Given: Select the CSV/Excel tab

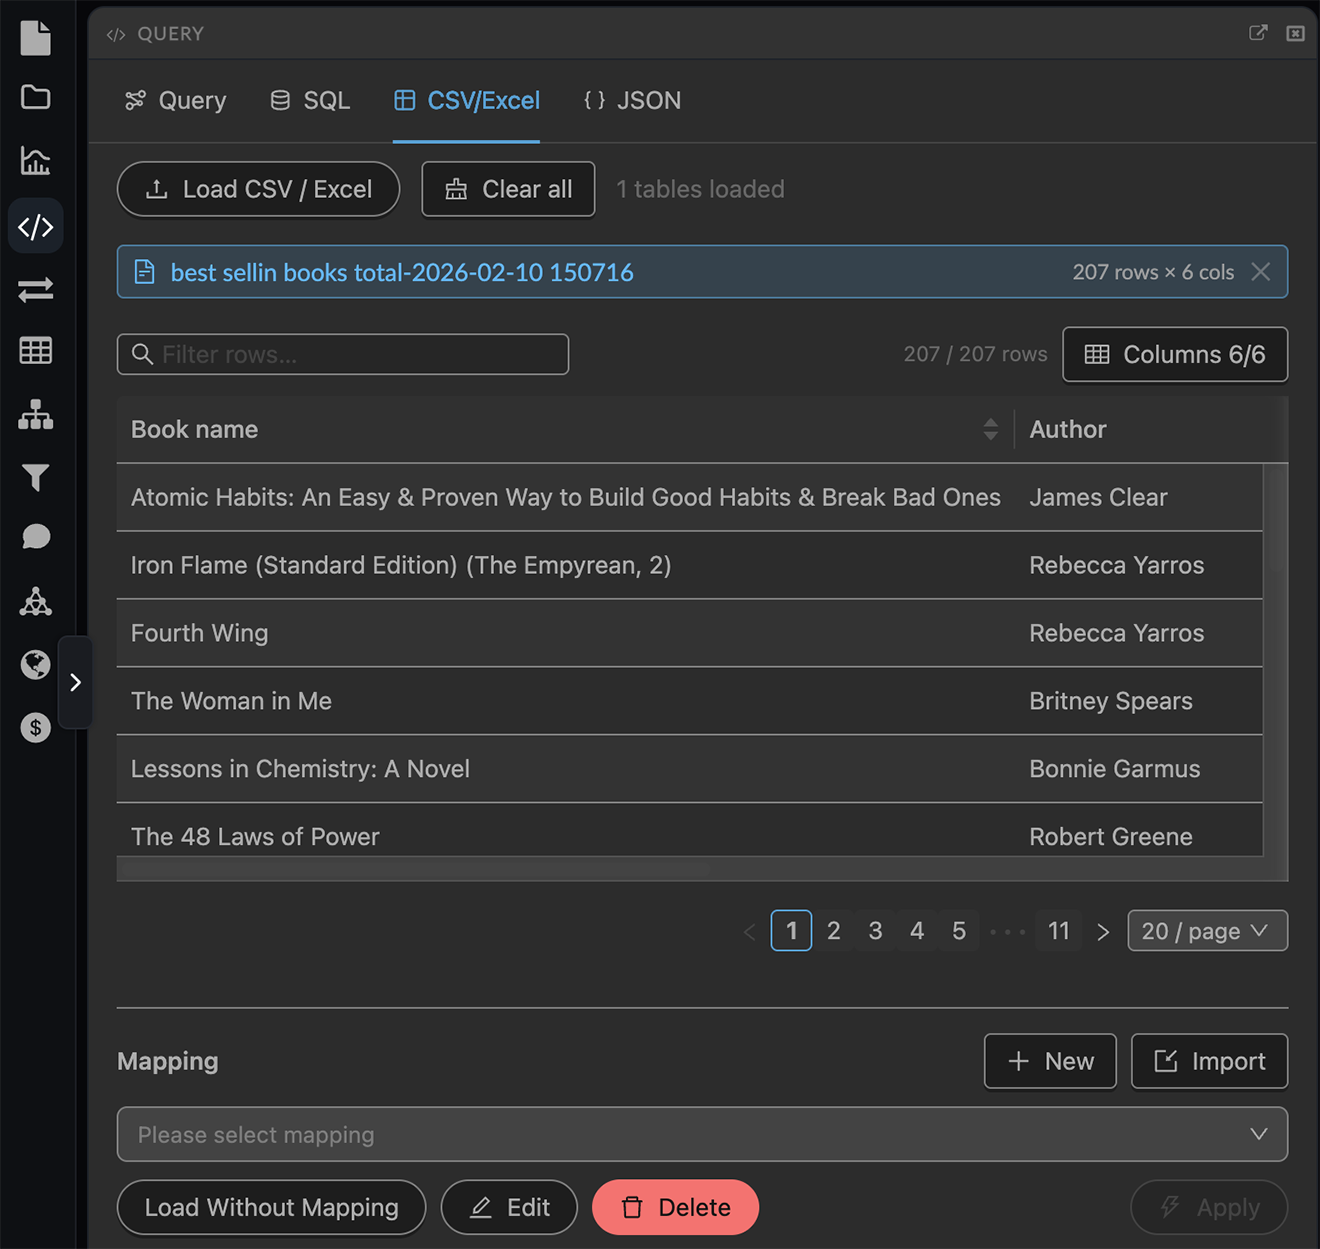Looking at the screenshot, I should point(466,100).
